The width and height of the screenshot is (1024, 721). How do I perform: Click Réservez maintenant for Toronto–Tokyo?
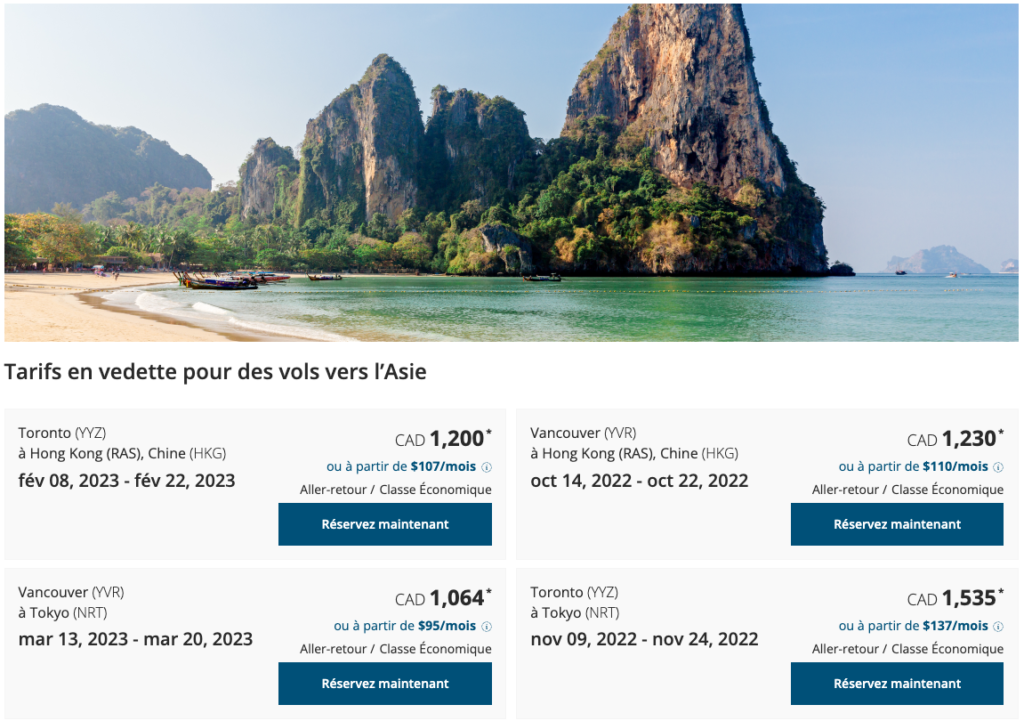coord(897,684)
